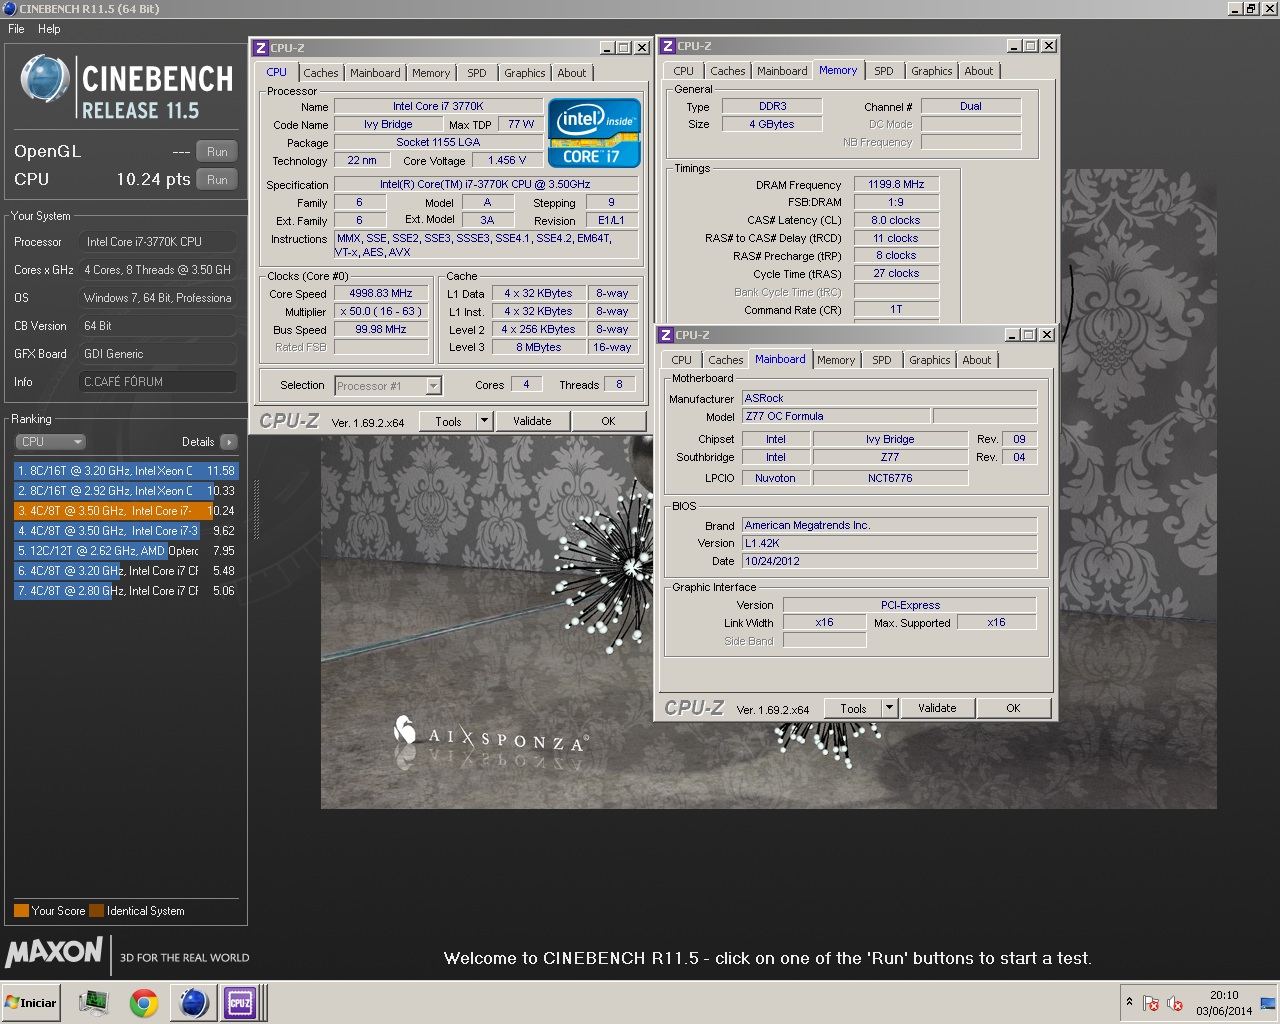
Task: Click the Info field C.CAFÉ FÓRUM
Action: pos(158,382)
